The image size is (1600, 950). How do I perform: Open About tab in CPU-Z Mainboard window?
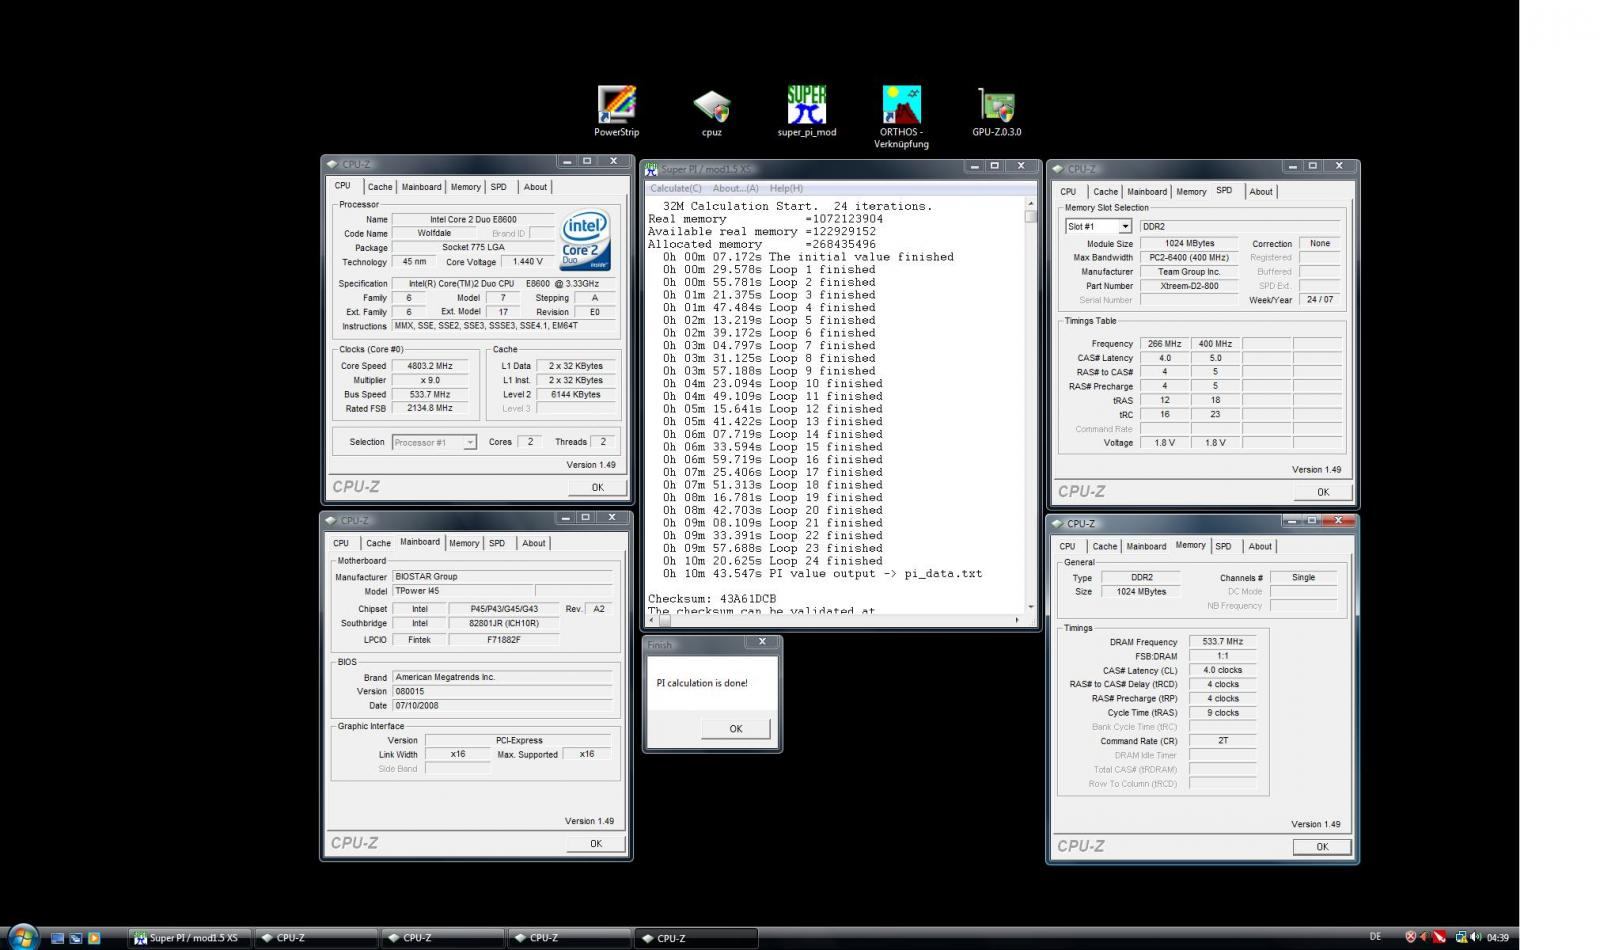point(534,543)
